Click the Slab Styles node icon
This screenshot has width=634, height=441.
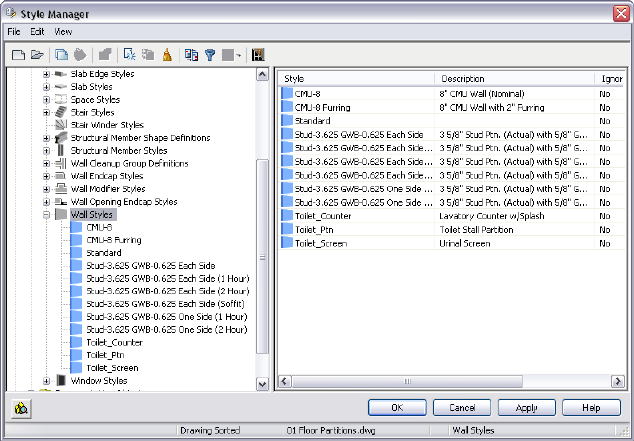61,87
